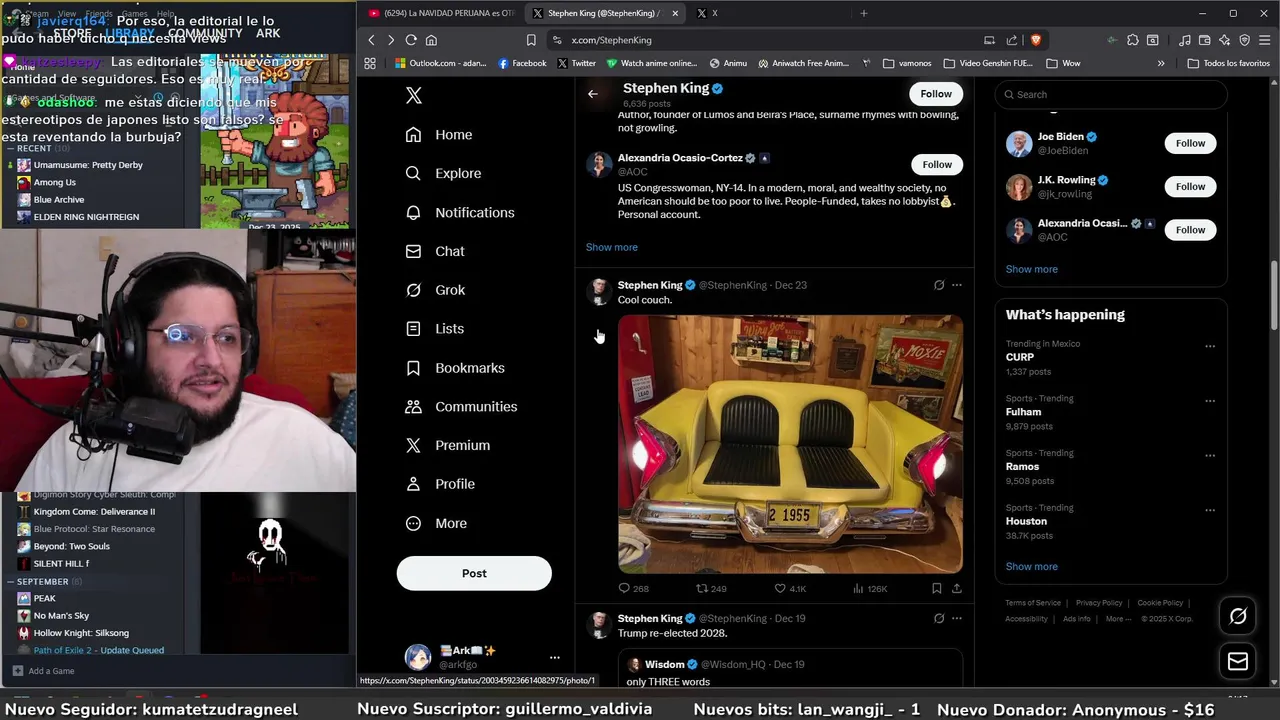The height and width of the screenshot is (720, 1280).
Task: Follow Joe Biden
Action: pos(1190,143)
